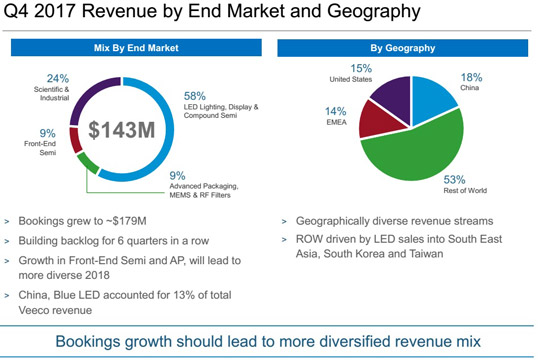
Task: Click the 58% LED Lighting label
Action: click(221, 105)
